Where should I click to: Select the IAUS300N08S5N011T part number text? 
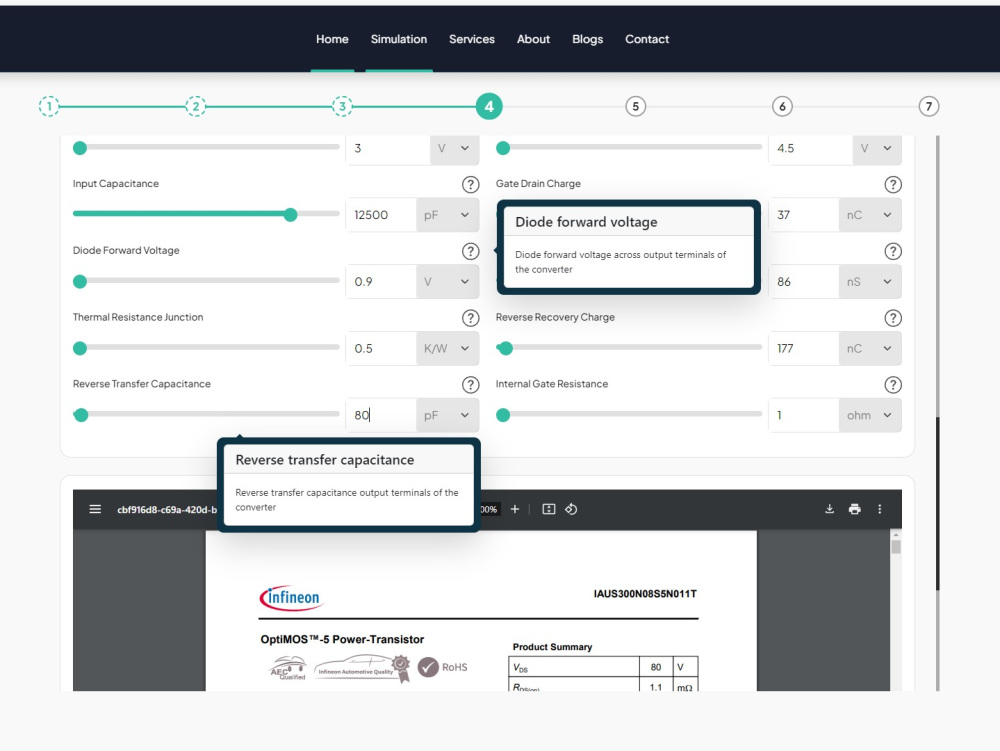point(645,594)
